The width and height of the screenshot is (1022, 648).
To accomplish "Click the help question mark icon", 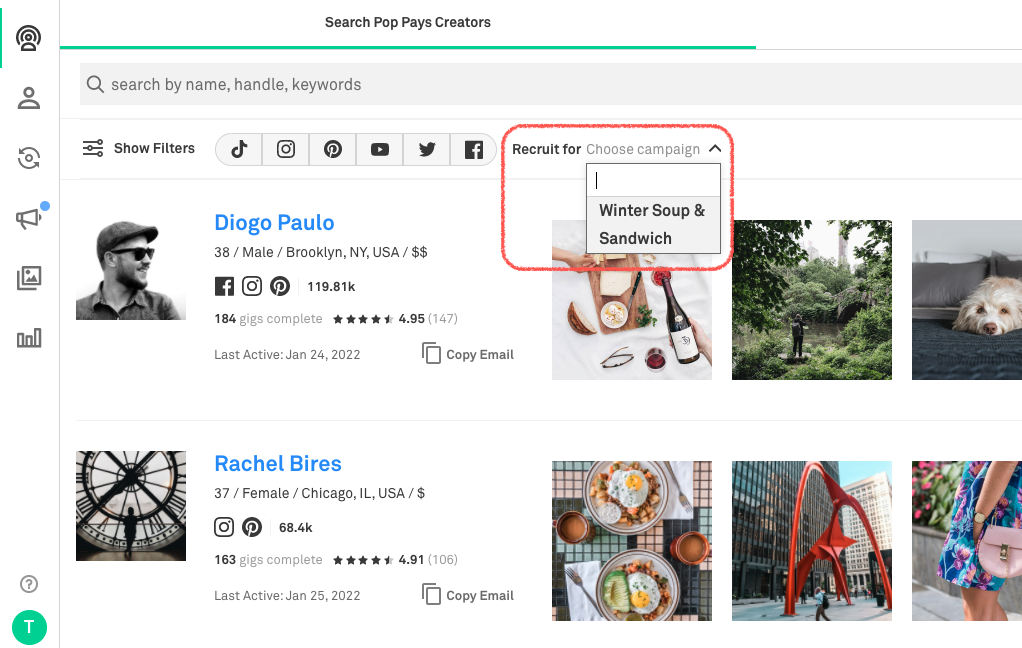I will (x=29, y=584).
